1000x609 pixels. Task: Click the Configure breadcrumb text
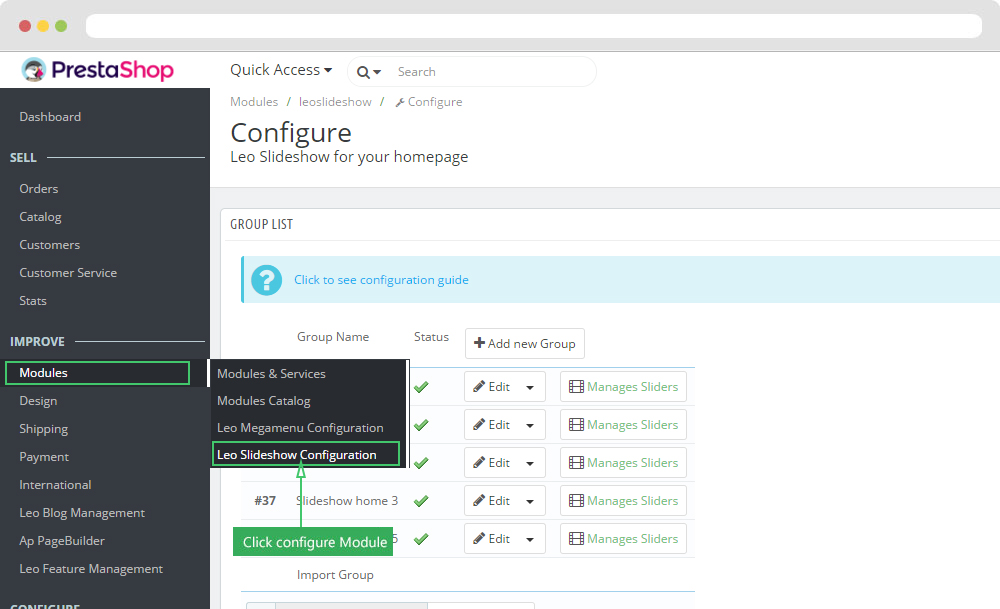(x=435, y=102)
